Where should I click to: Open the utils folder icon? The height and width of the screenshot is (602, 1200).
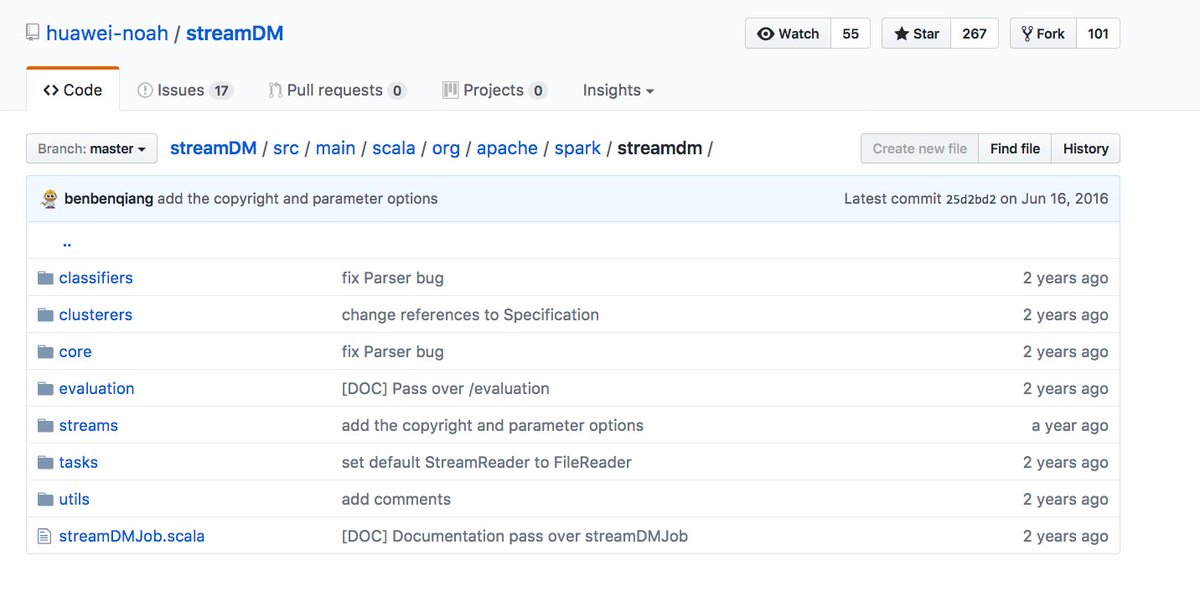click(45, 500)
